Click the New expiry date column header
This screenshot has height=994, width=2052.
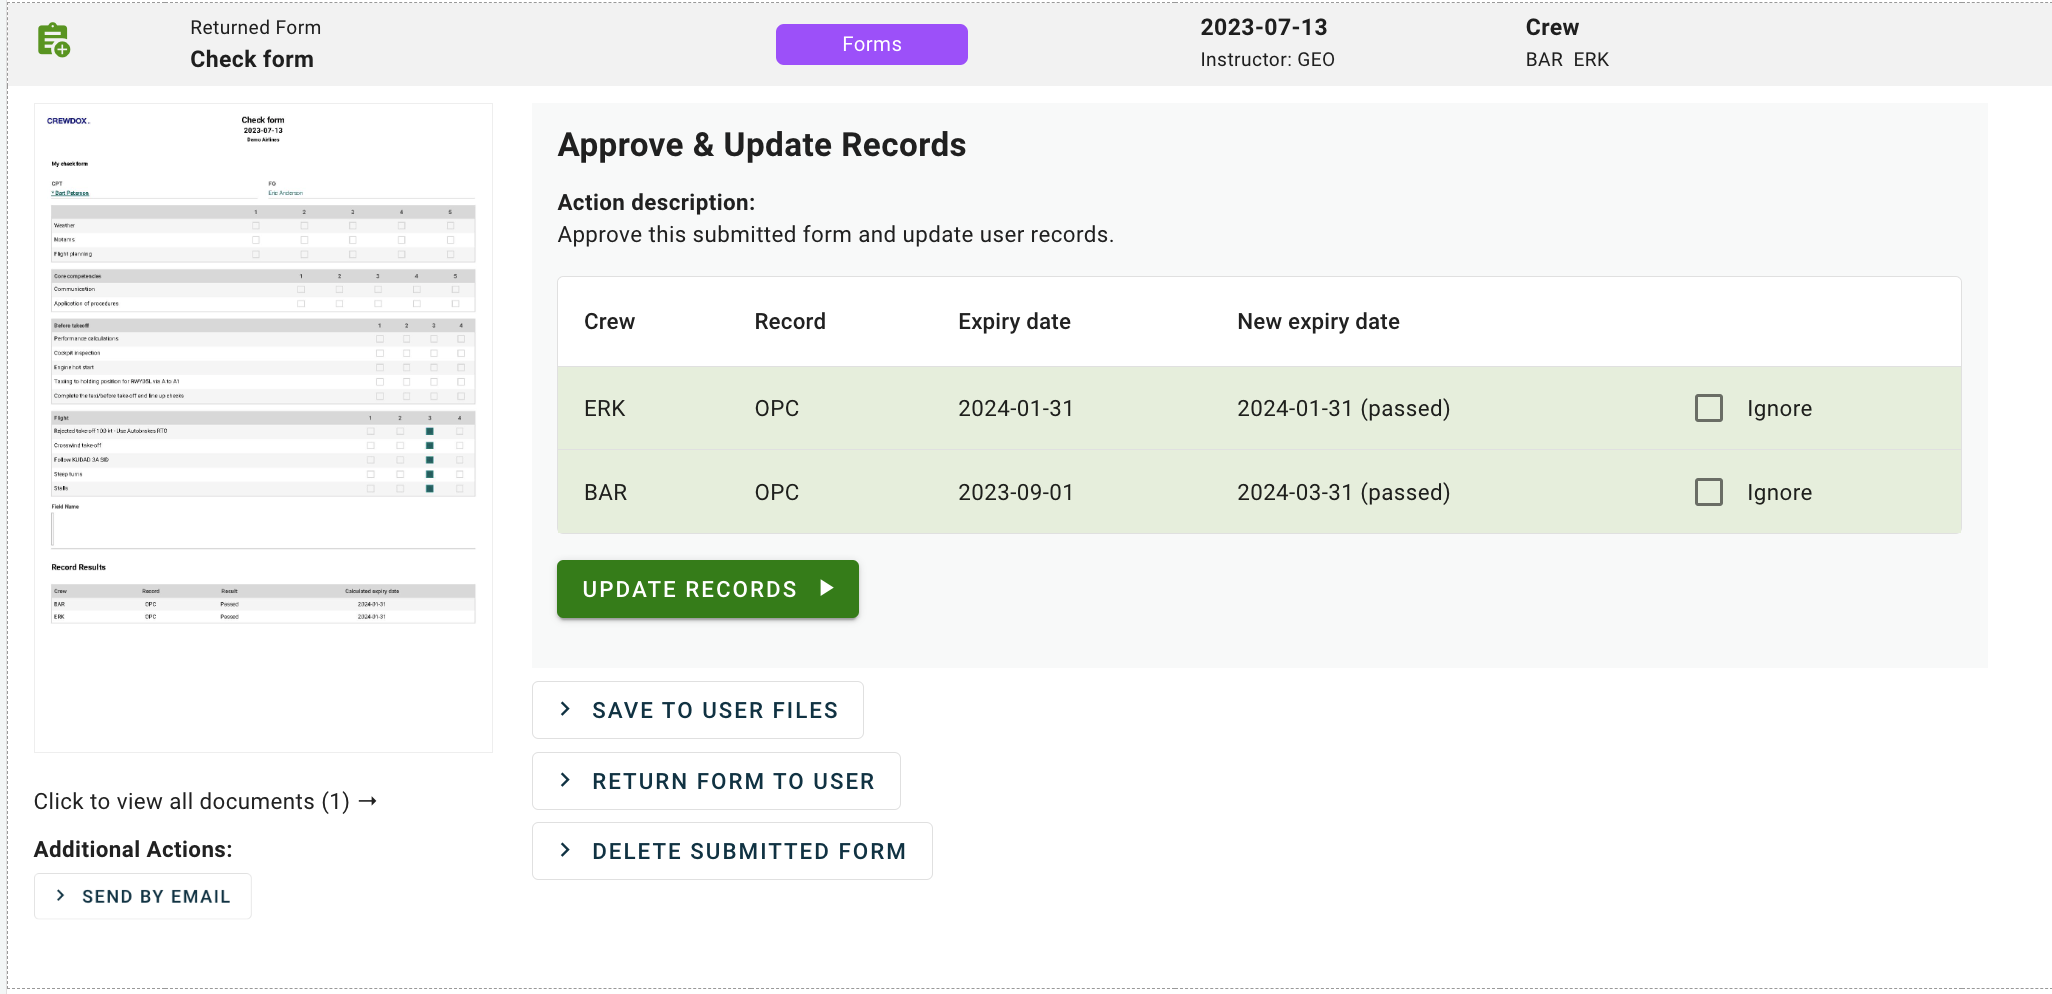pos(1318,322)
